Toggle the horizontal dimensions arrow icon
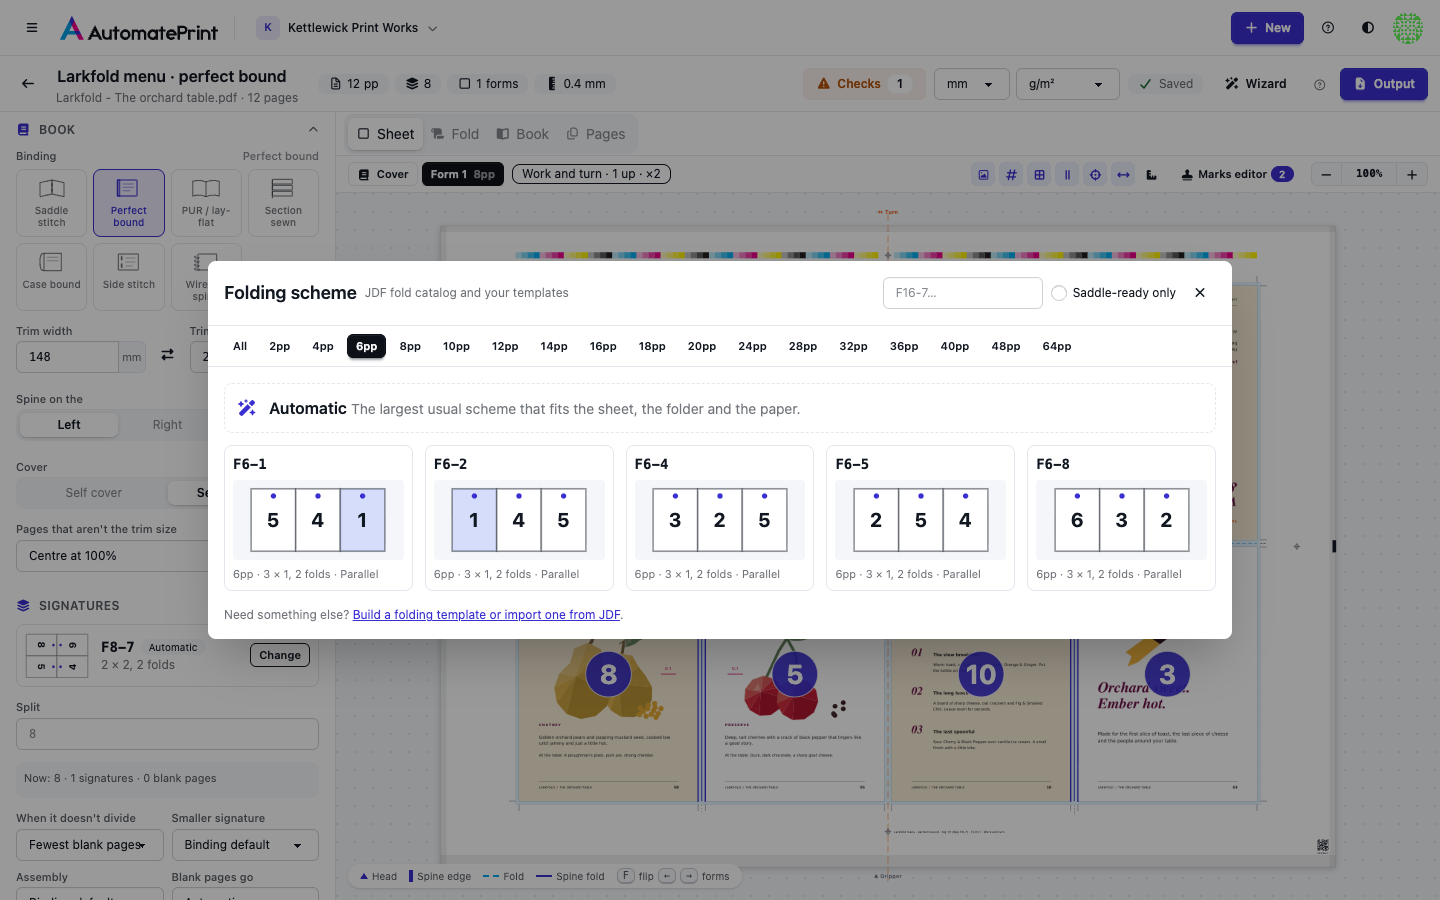The image size is (1440, 900). point(1124,175)
